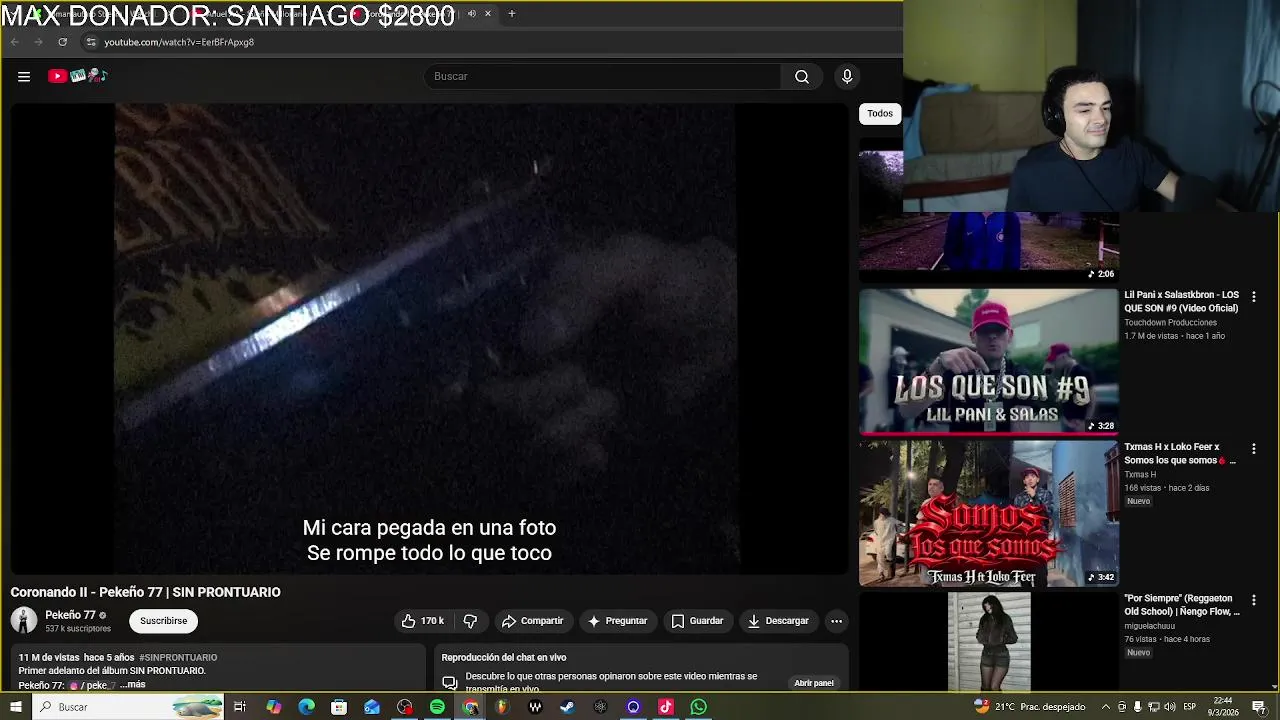Click the miguelachuuu channel name
Screen dimensions: 1280x720
click(1149, 626)
